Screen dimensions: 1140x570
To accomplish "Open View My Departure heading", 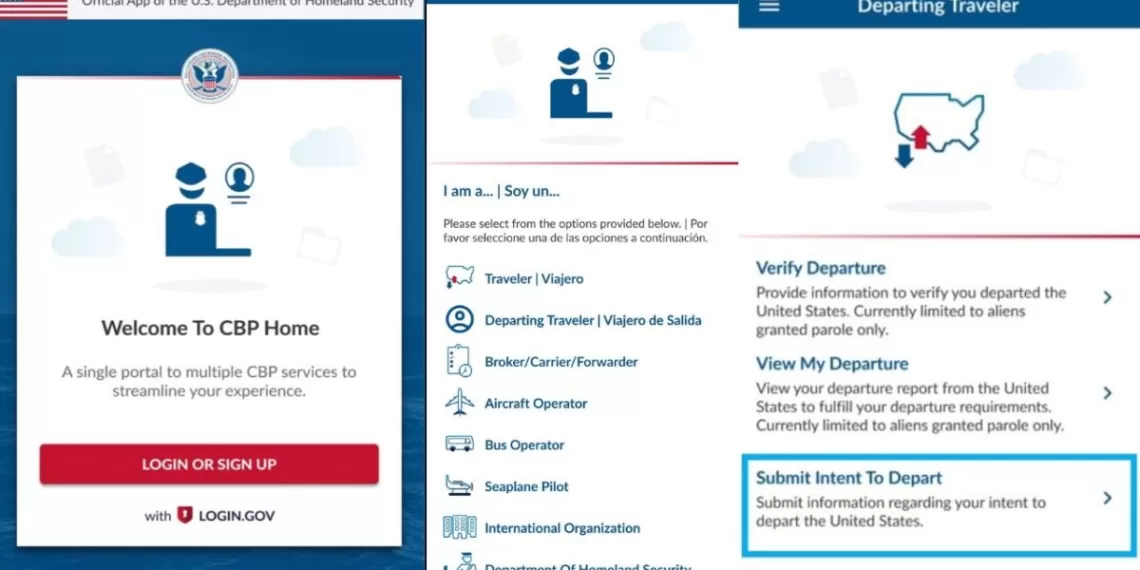I will (832, 363).
